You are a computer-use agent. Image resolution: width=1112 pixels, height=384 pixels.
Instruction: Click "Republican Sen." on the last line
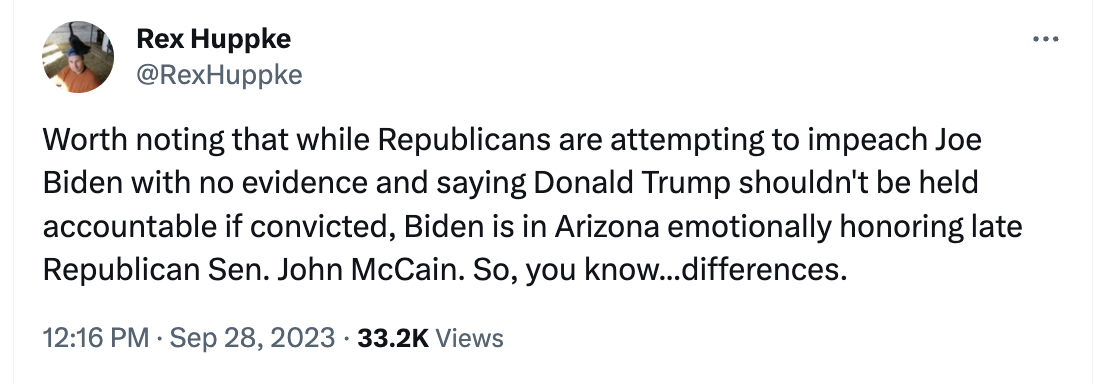pos(156,271)
